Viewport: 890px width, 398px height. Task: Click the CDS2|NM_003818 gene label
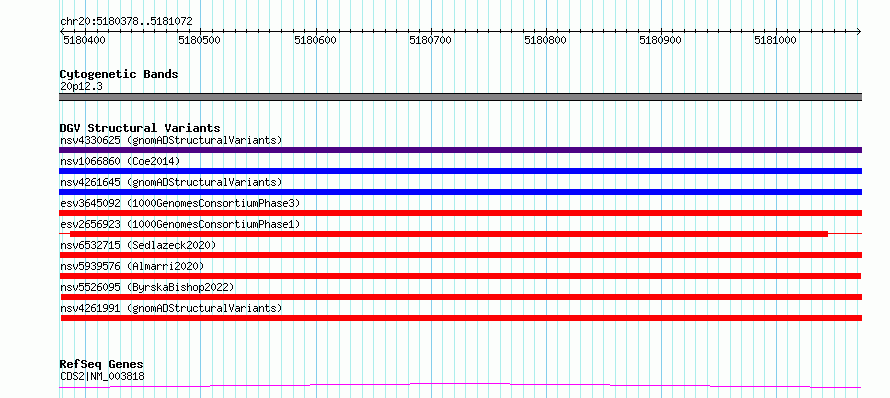[x=102, y=376]
